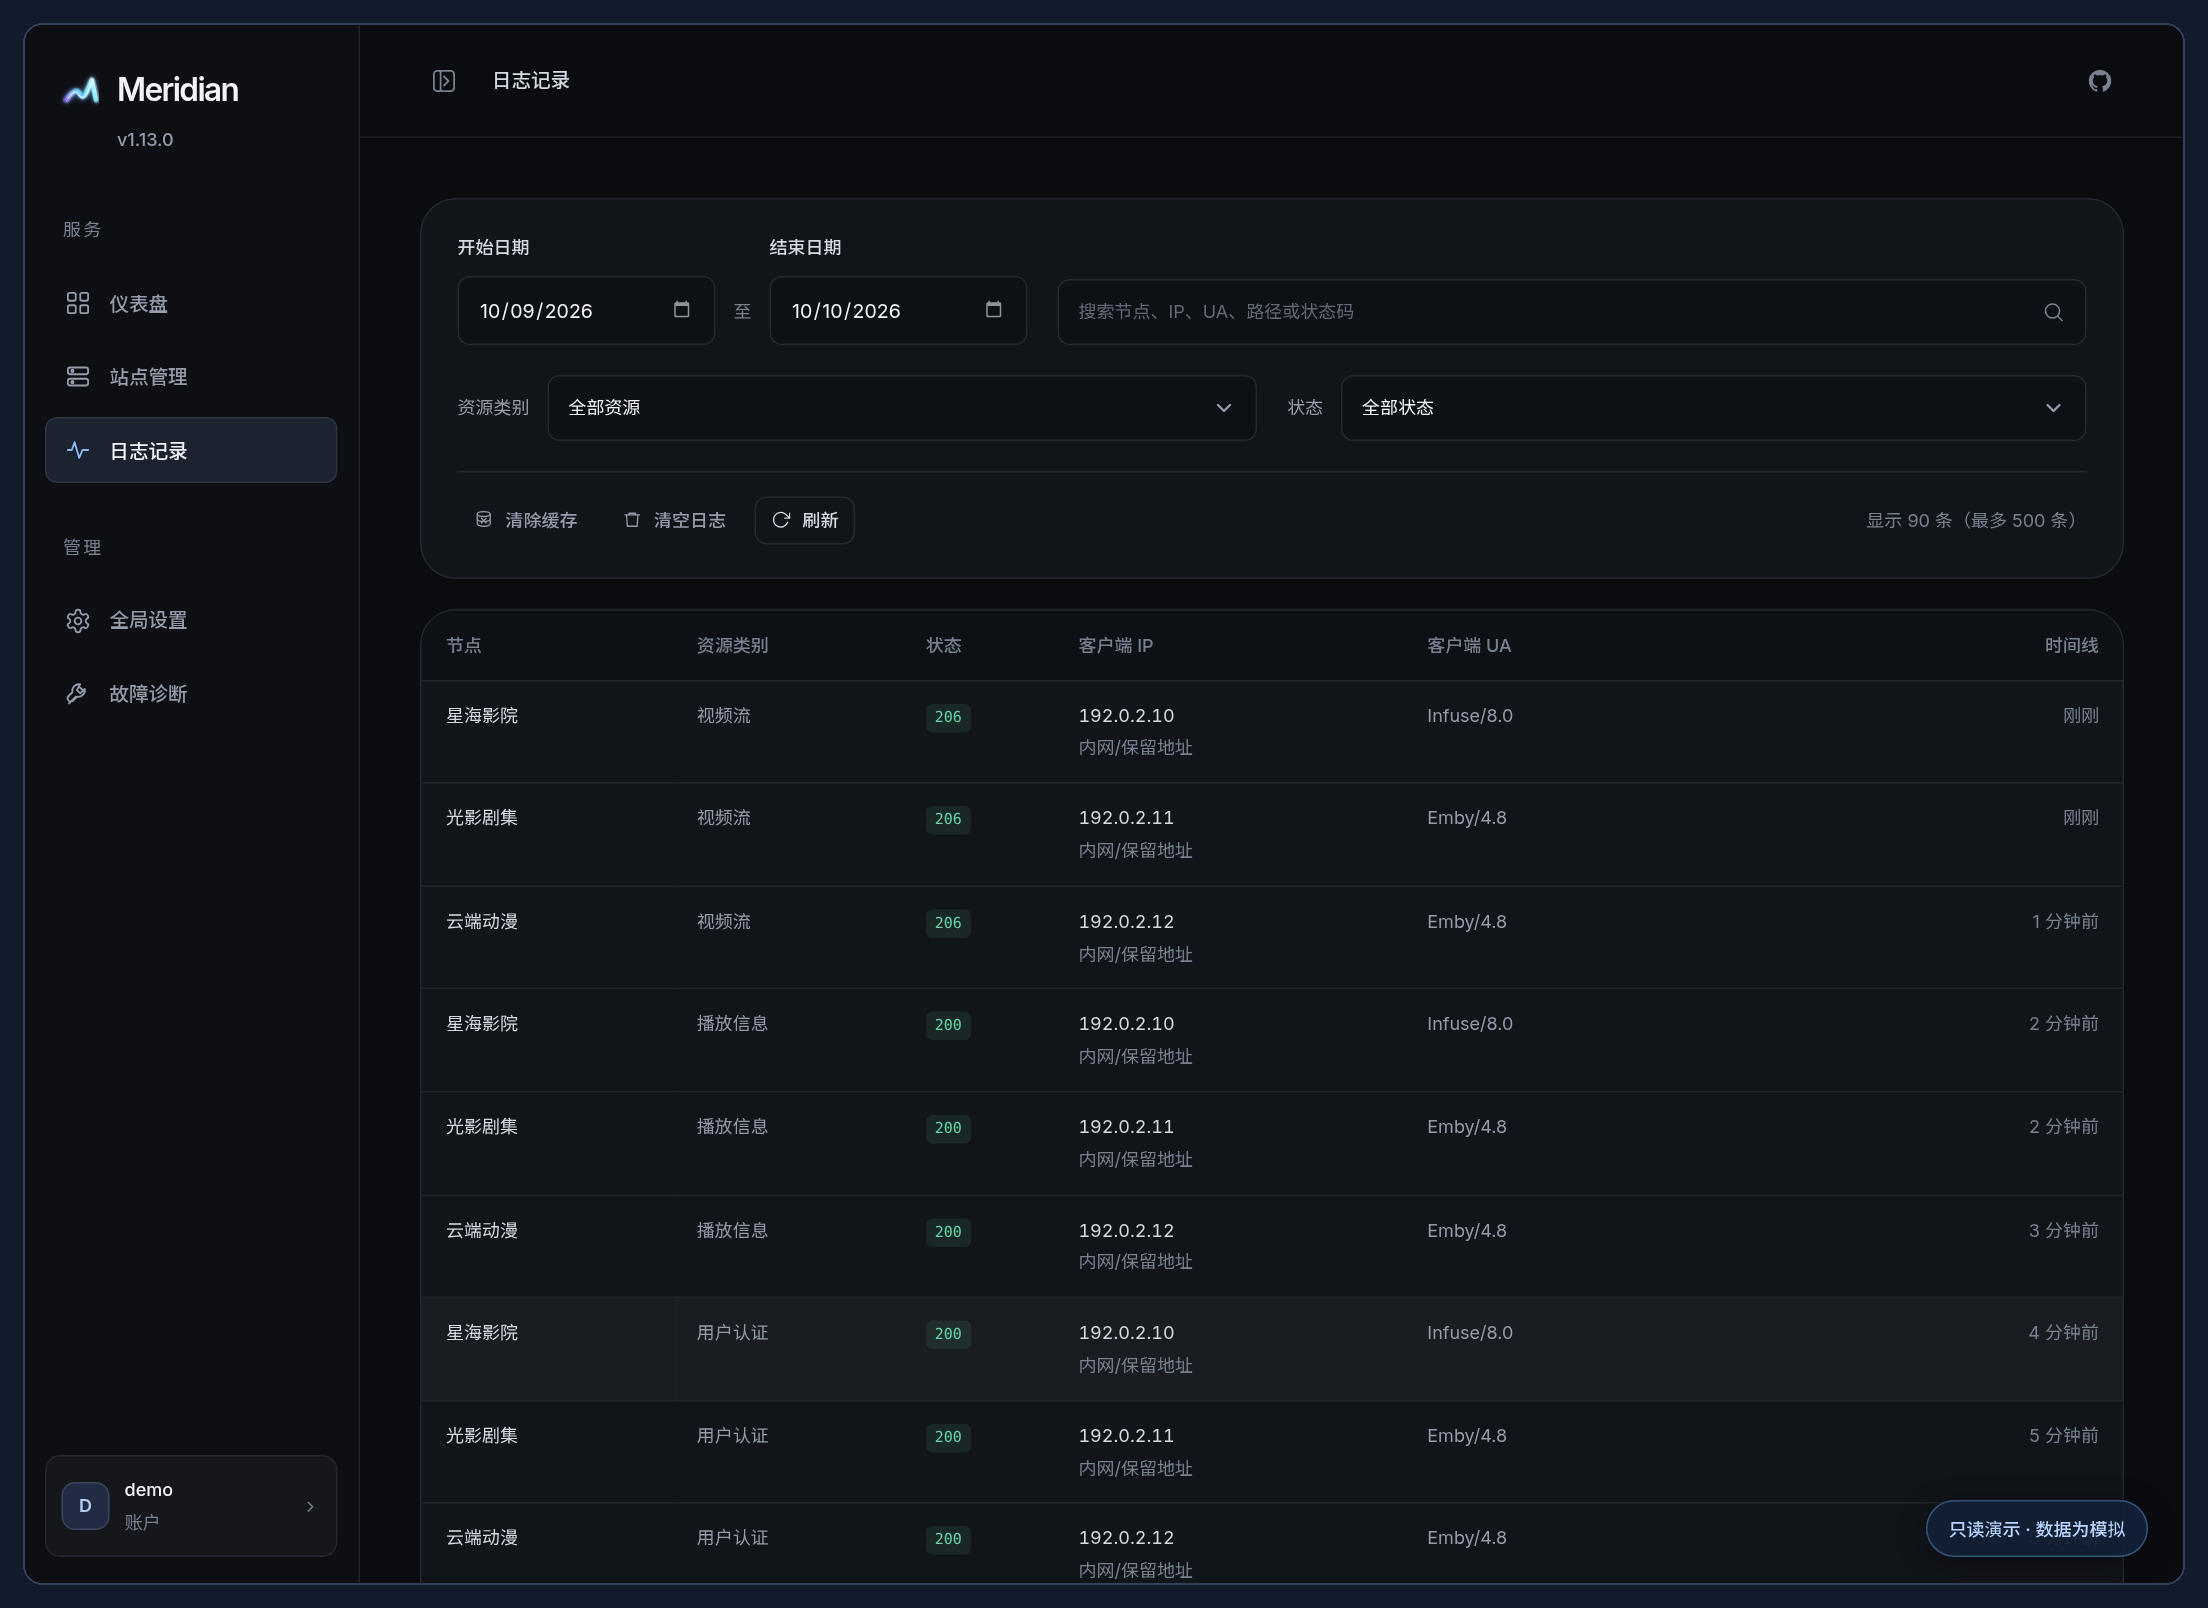Click the start date field 10/09/2026

point(586,311)
